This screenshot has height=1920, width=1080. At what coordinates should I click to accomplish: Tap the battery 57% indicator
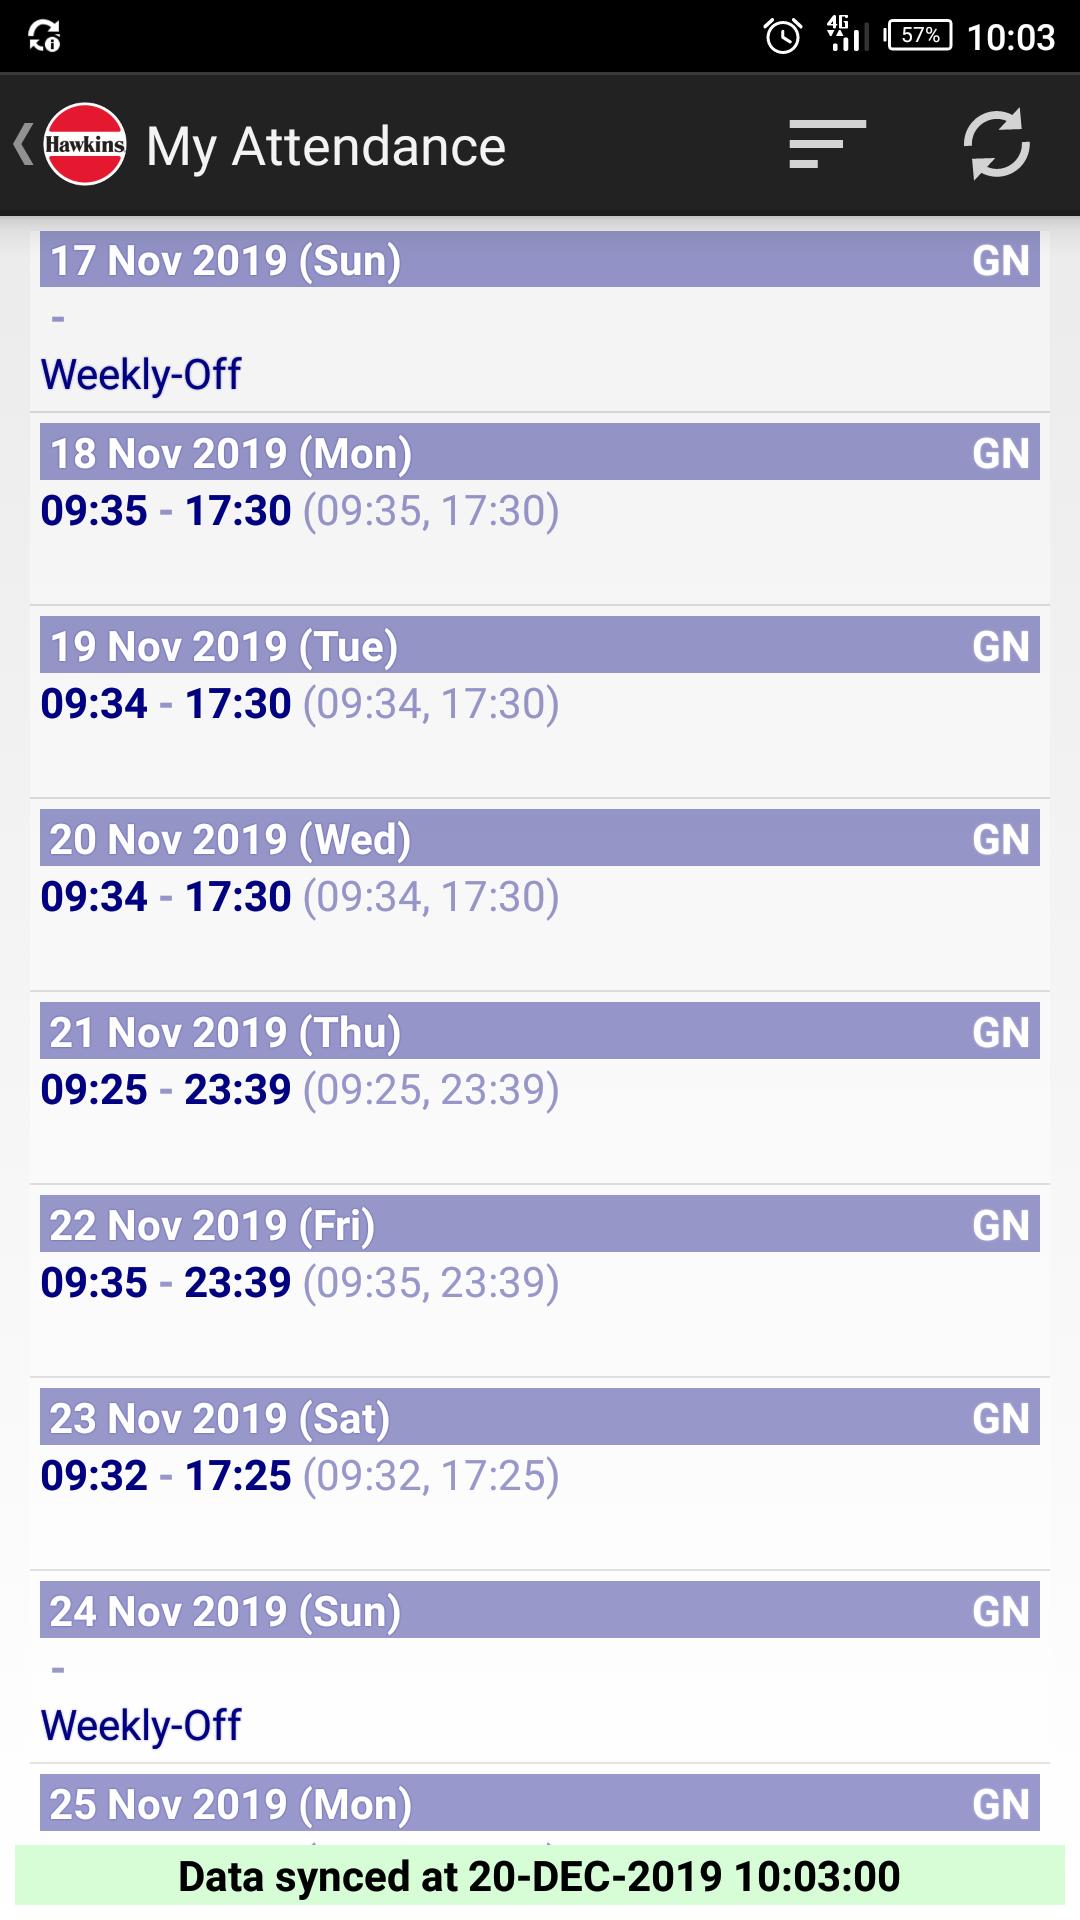(919, 35)
